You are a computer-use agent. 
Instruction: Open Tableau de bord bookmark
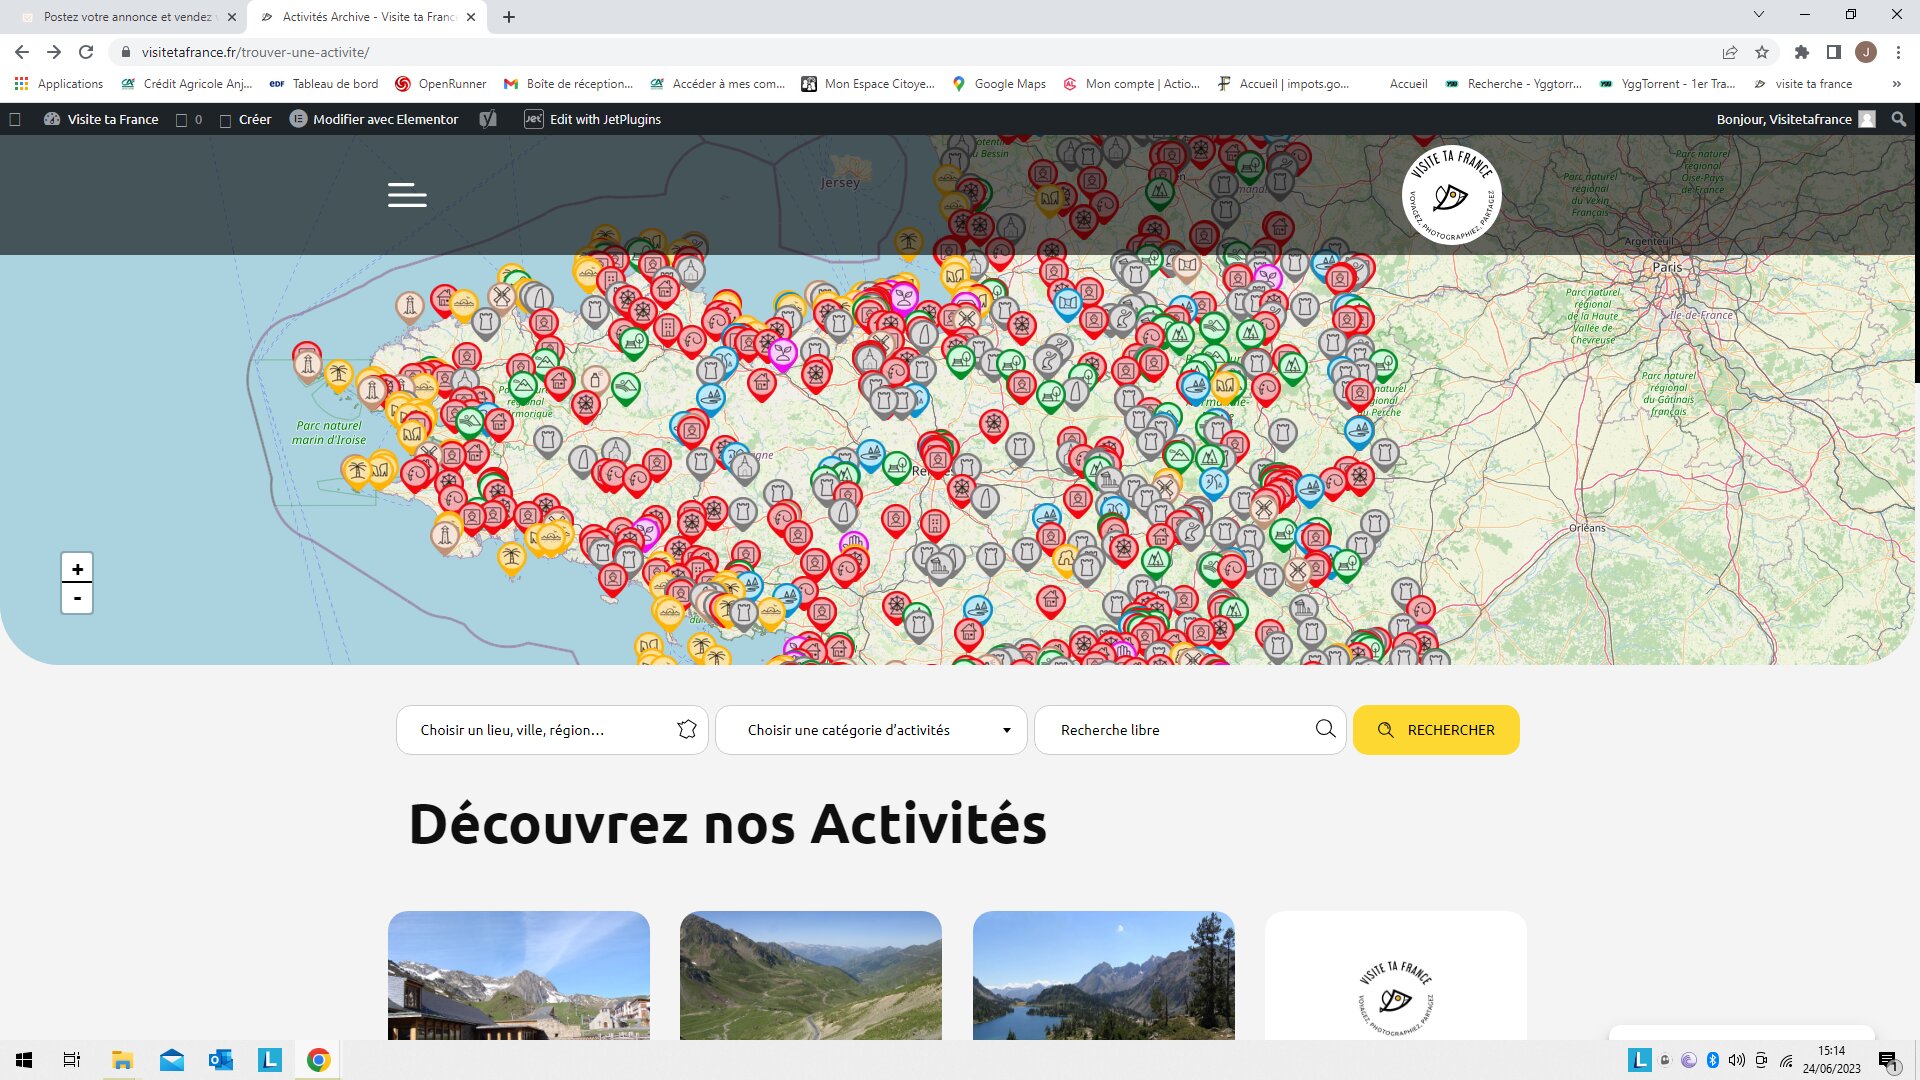pos(324,84)
